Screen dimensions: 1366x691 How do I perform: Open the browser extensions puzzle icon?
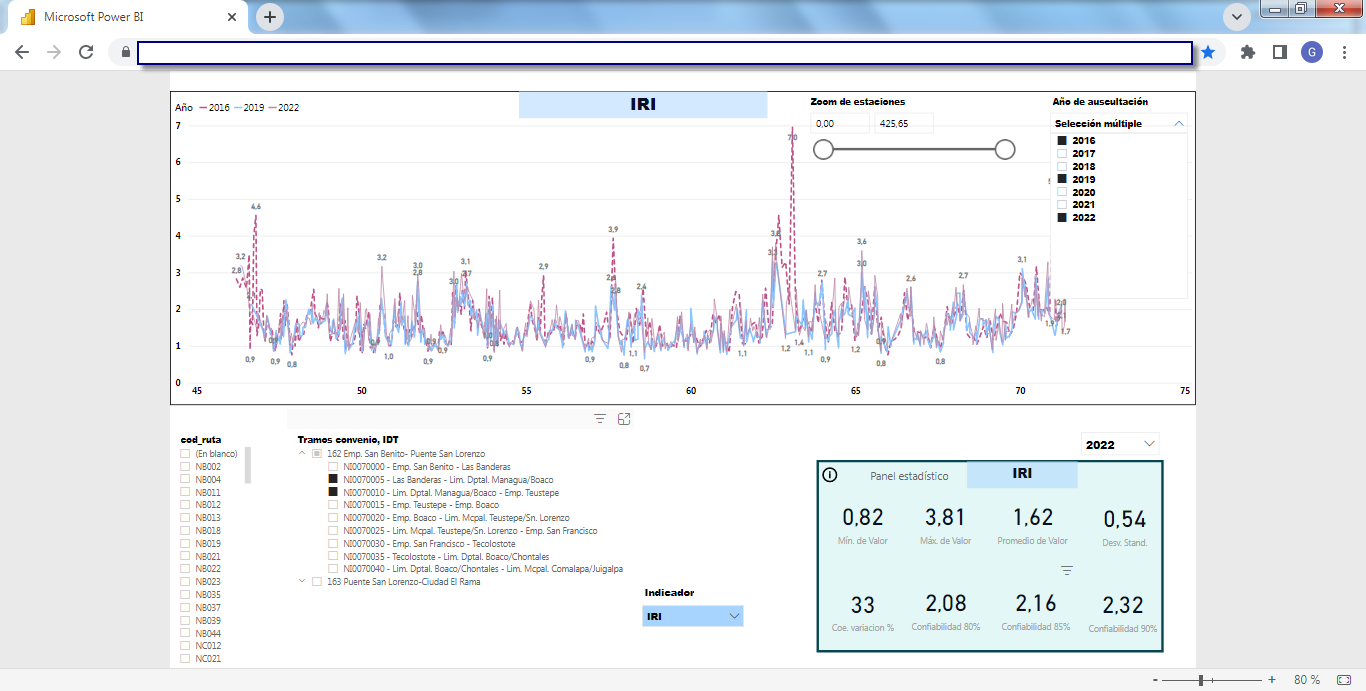click(x=1247, y=52)
